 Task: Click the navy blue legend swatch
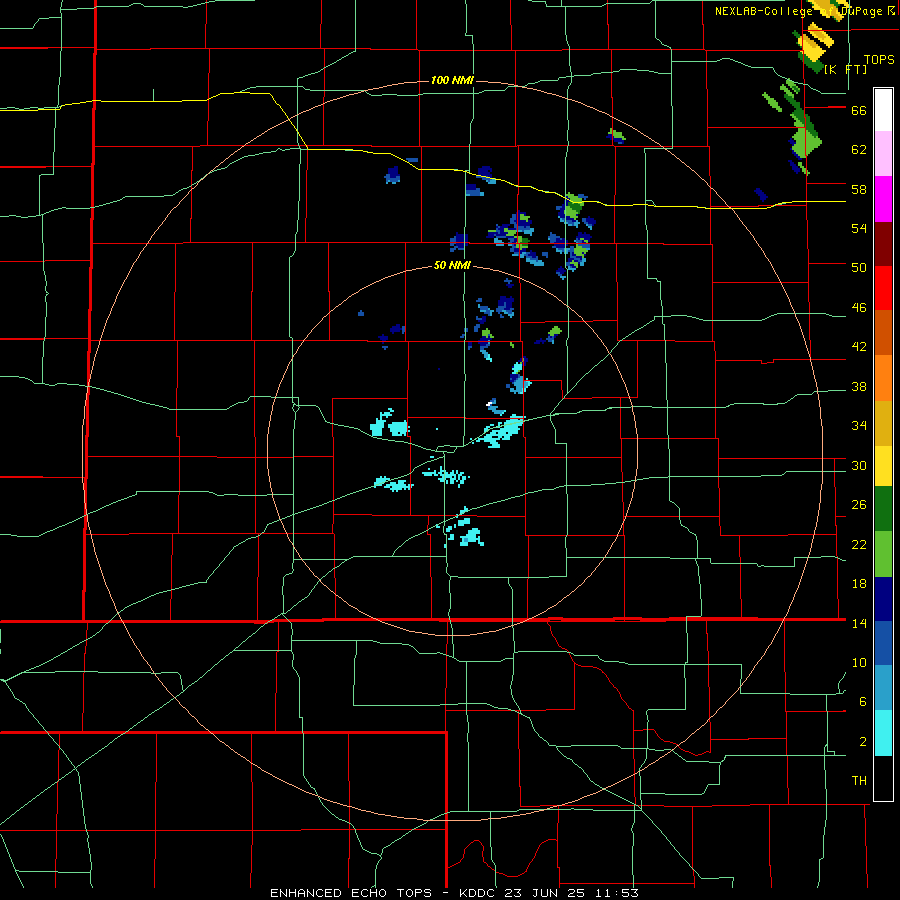coord(883,599)
